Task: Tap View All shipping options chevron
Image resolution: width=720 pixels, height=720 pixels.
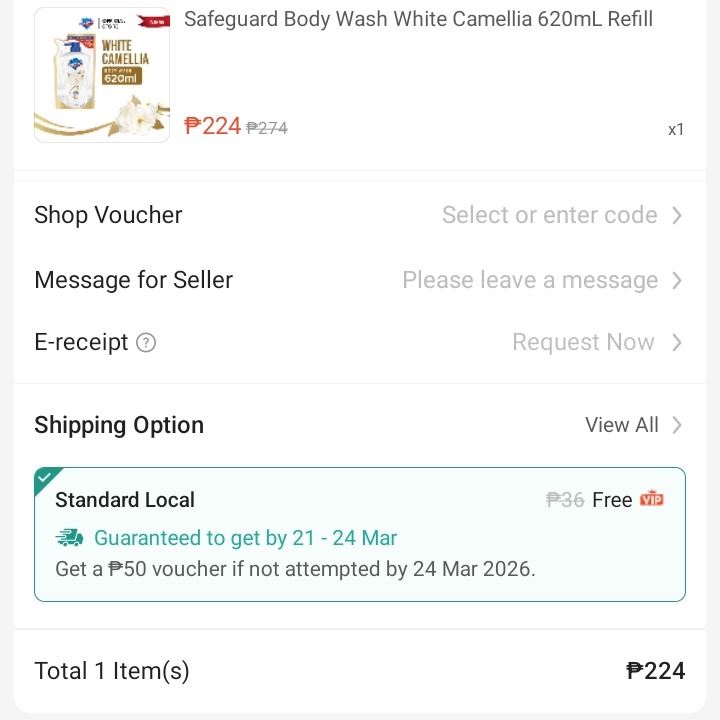Action: coord(677,425)
